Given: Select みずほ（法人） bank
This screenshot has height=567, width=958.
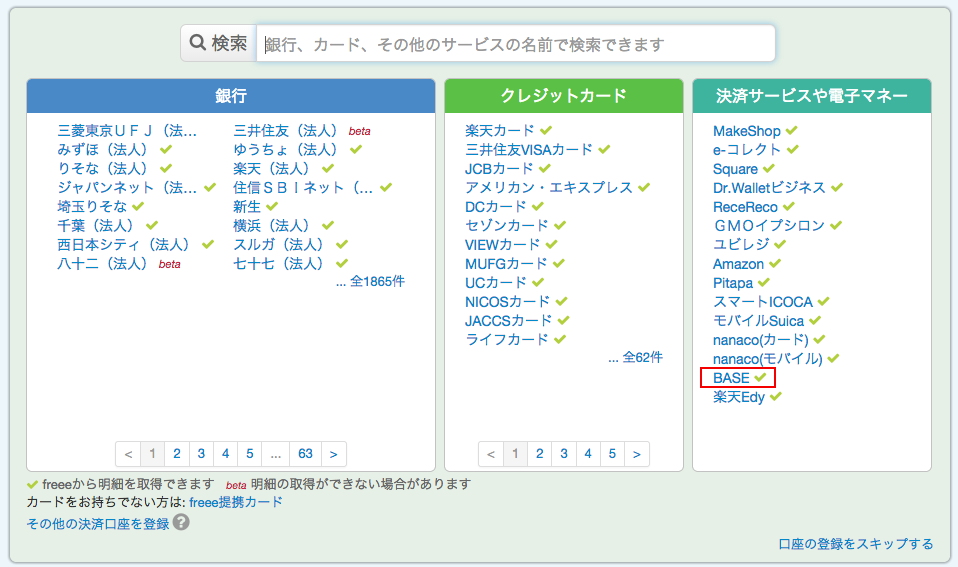Looking at the screenshot, I should pos(103,150).
